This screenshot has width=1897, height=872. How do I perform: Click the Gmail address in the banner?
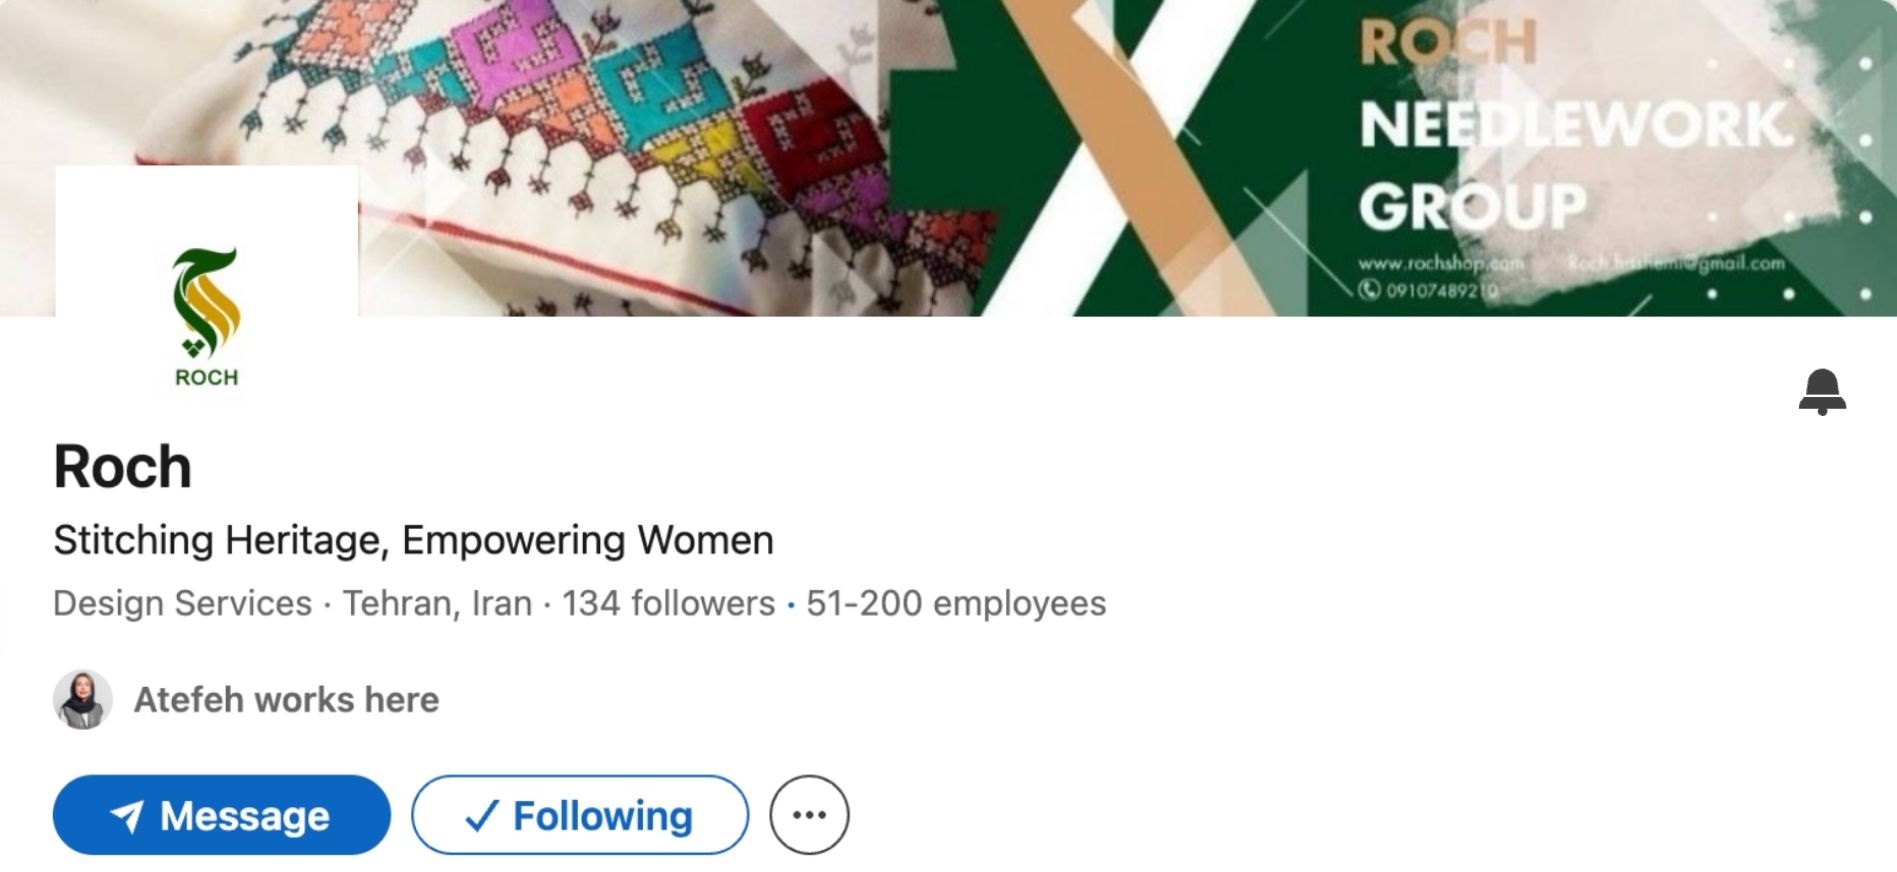click(x=1676, y=263)
